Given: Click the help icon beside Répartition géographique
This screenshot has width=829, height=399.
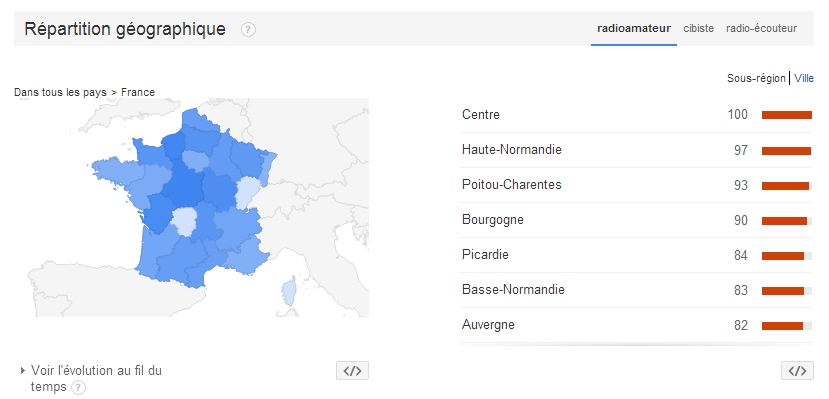Looking at the screenshot, I should [x=248, y=30].
